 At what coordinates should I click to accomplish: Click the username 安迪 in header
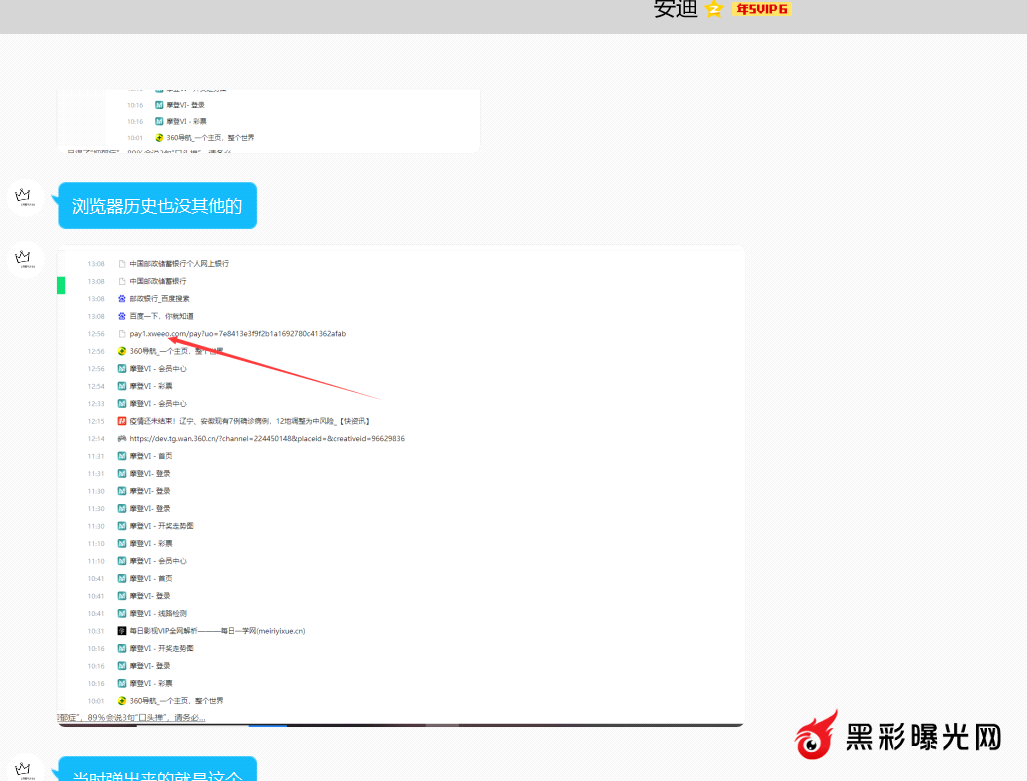(x=675, y=9)
